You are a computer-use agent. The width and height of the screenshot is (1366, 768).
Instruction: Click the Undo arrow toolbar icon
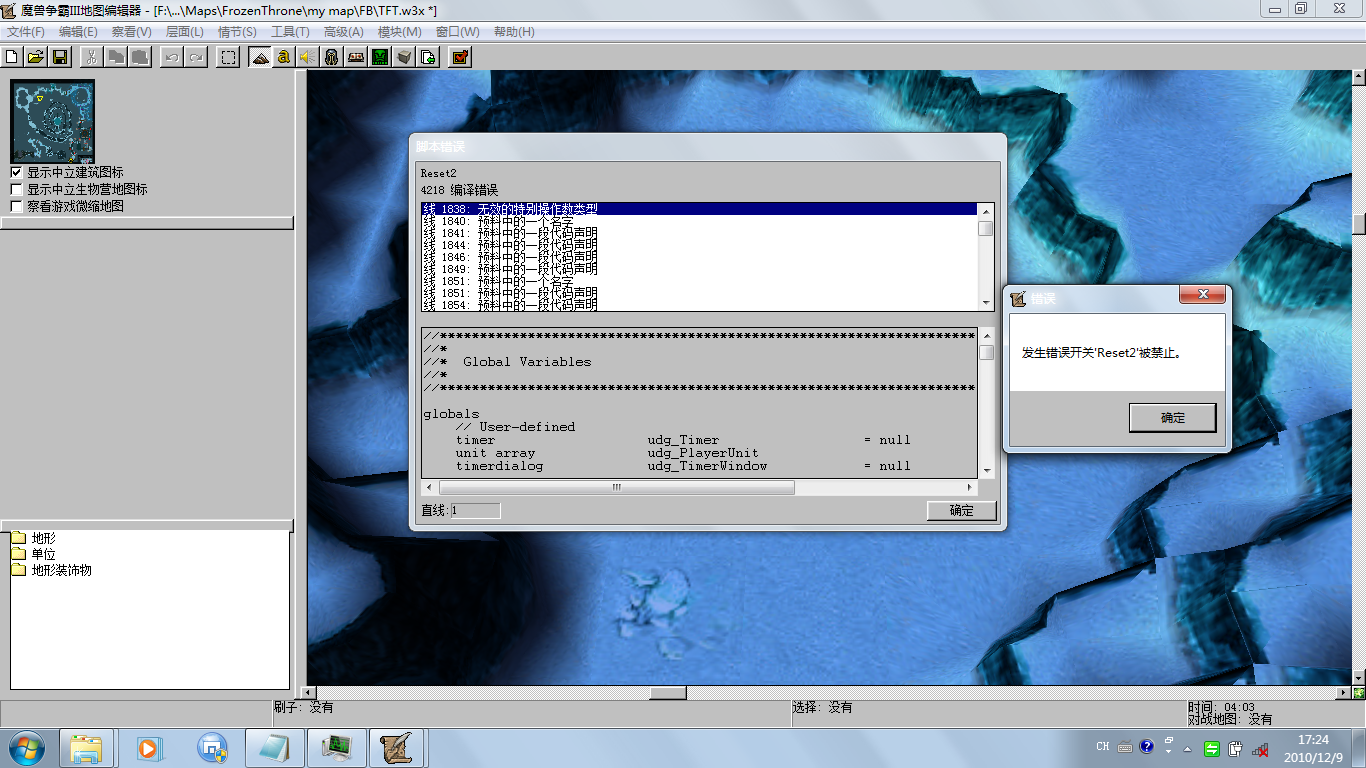pyautogui.click(x=172, y=57)
